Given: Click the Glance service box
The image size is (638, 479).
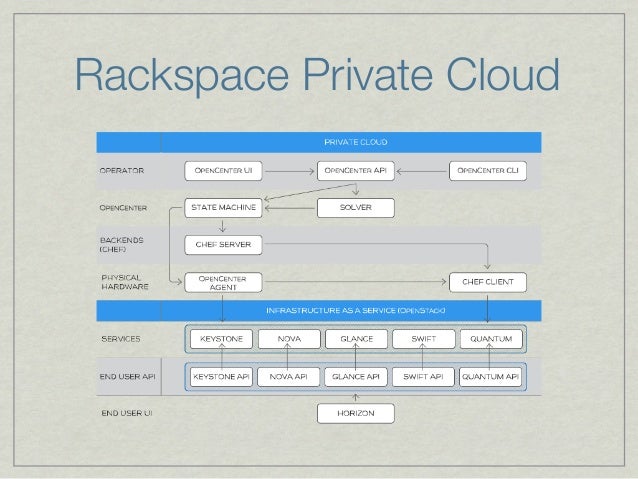Looking at the screenshot, I should tap(356, 339).
